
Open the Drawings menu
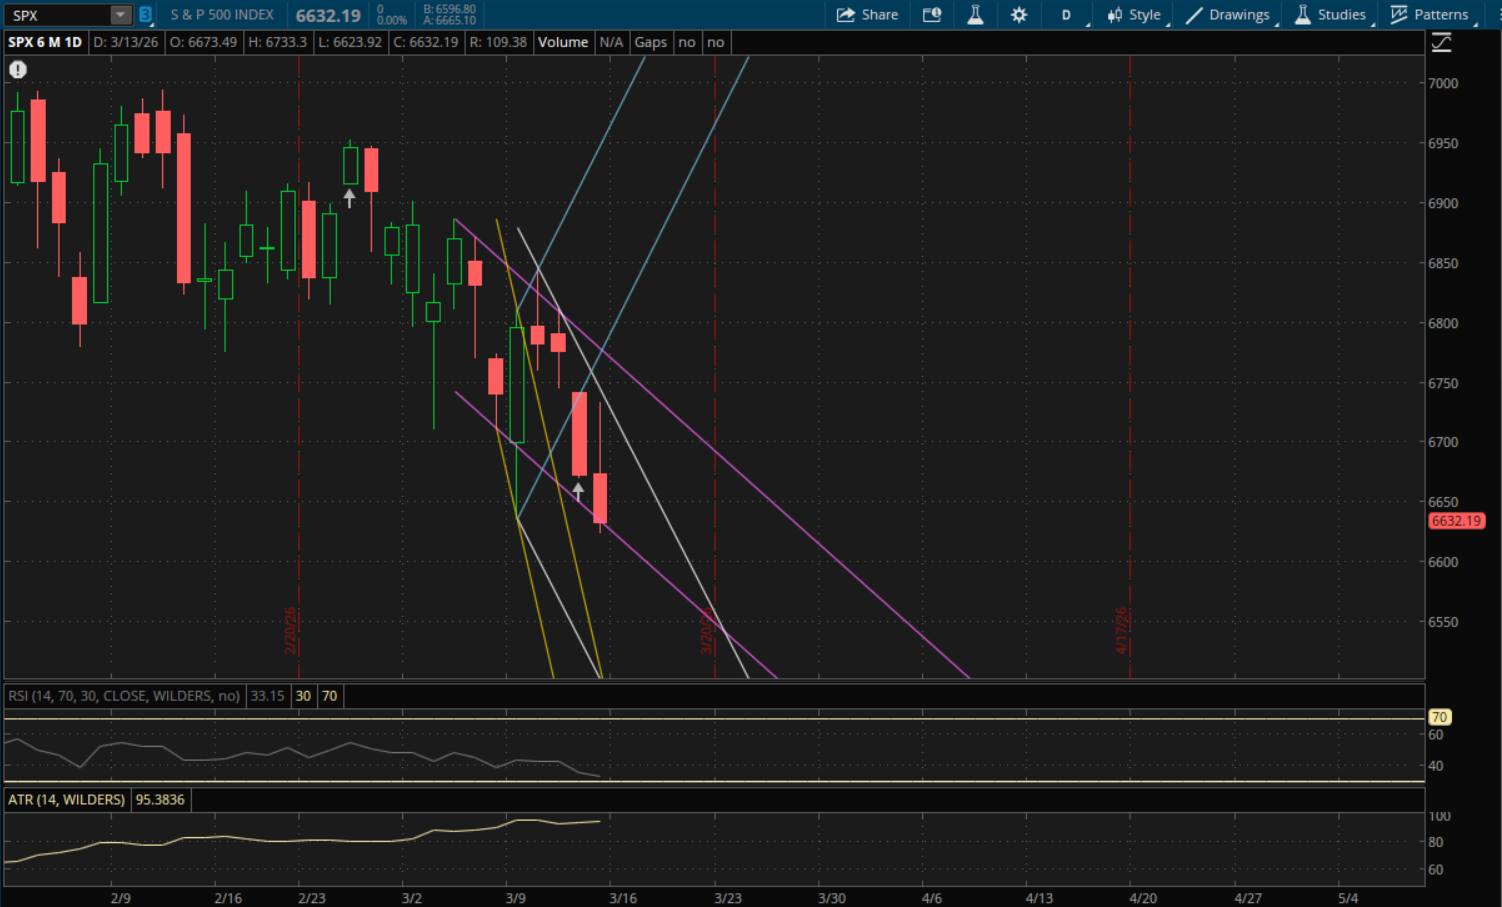1228,15
